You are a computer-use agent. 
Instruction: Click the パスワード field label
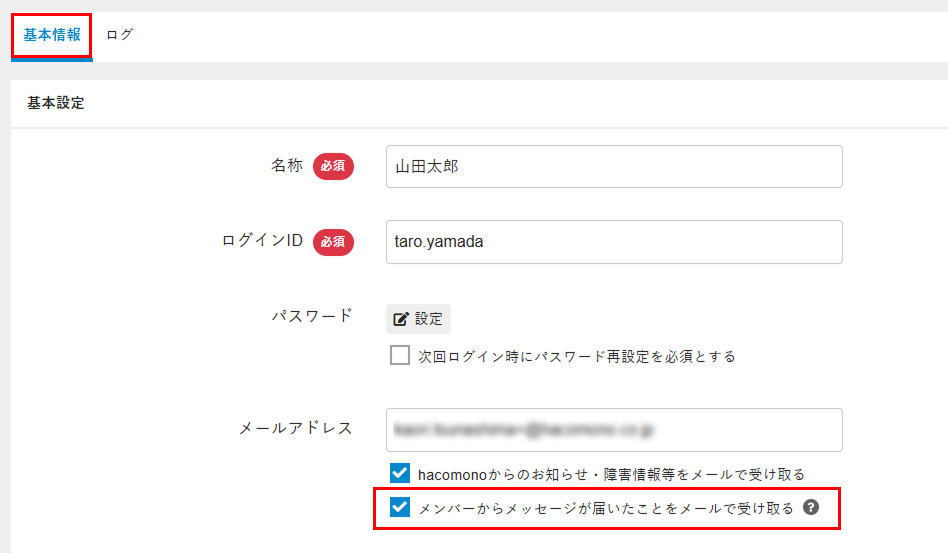[312, 316]
